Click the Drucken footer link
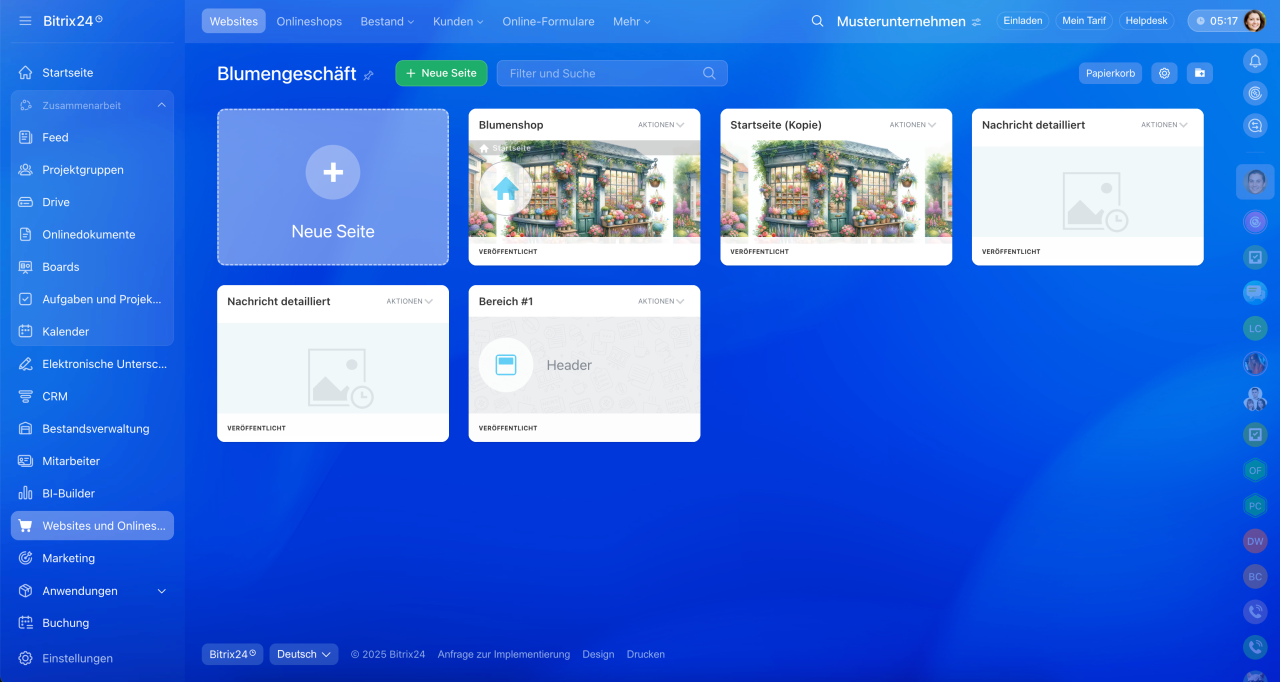1280x682 pixels. 646,654
